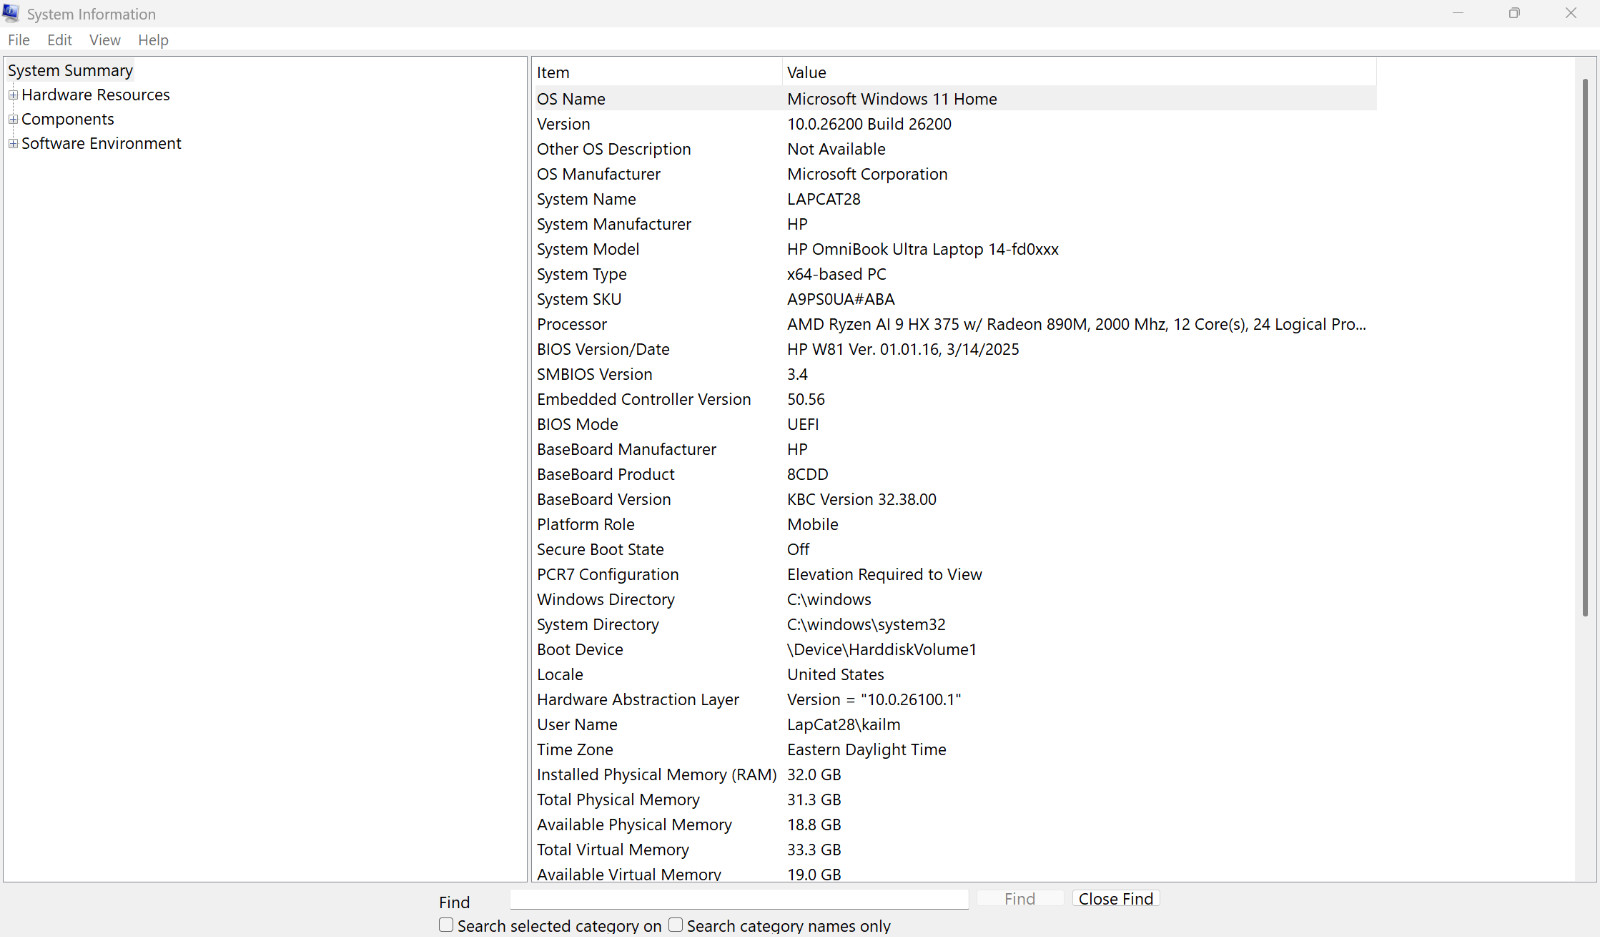Select the Hardware Resources category

coord(96,95)
